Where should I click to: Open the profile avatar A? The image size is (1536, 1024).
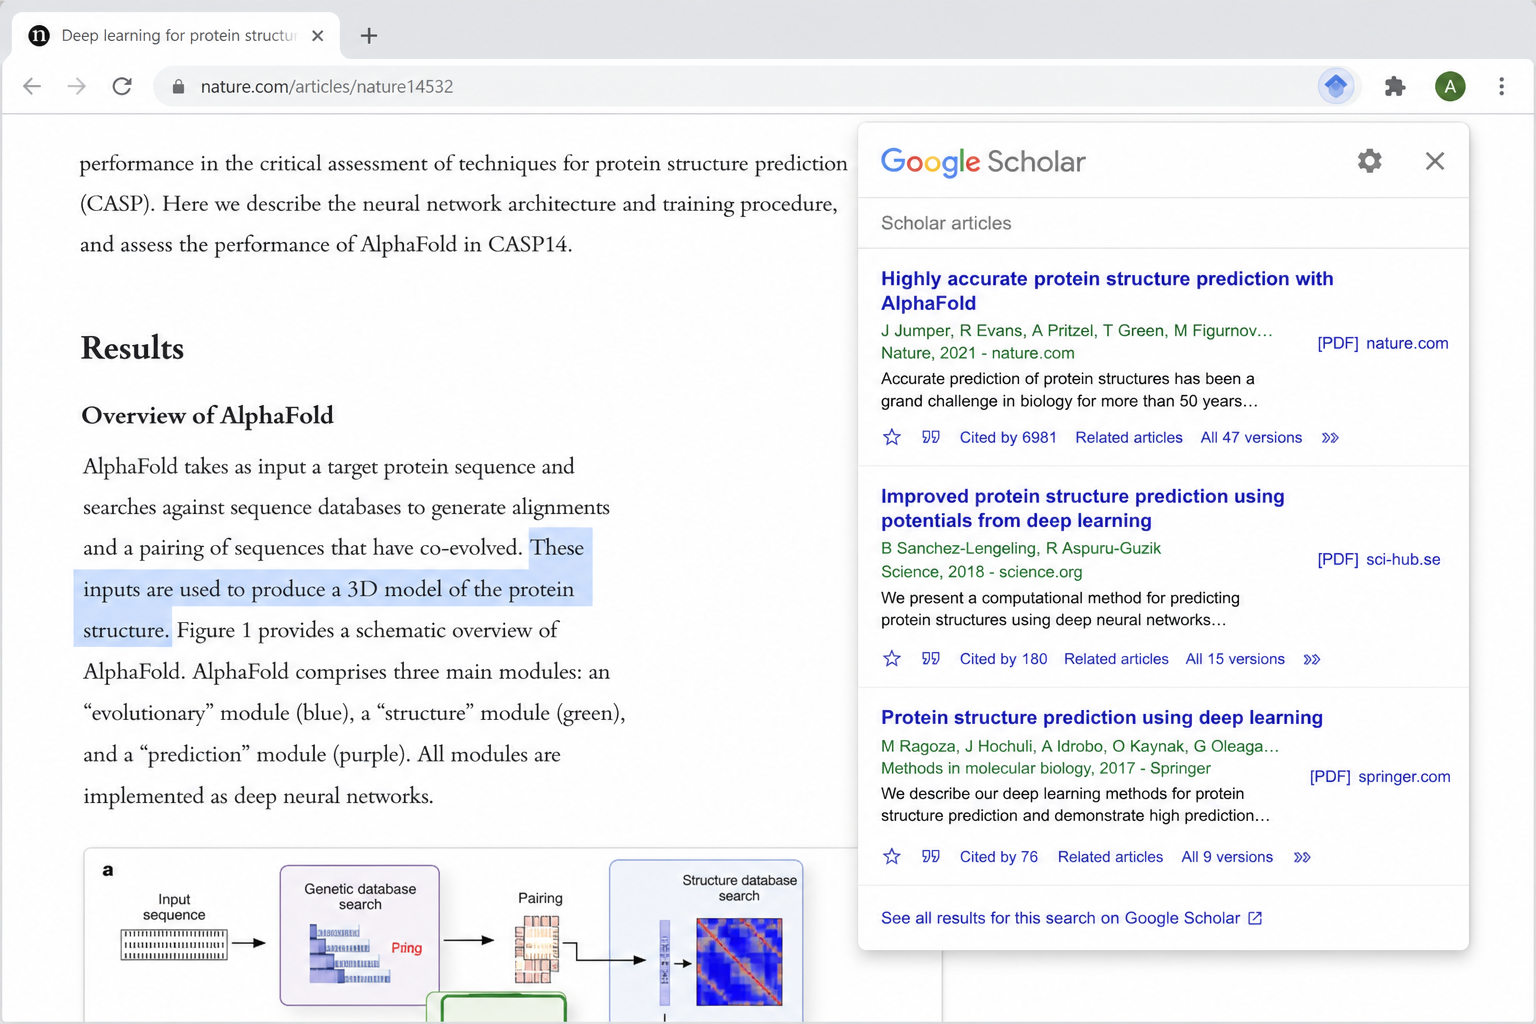coord(1450,87)
